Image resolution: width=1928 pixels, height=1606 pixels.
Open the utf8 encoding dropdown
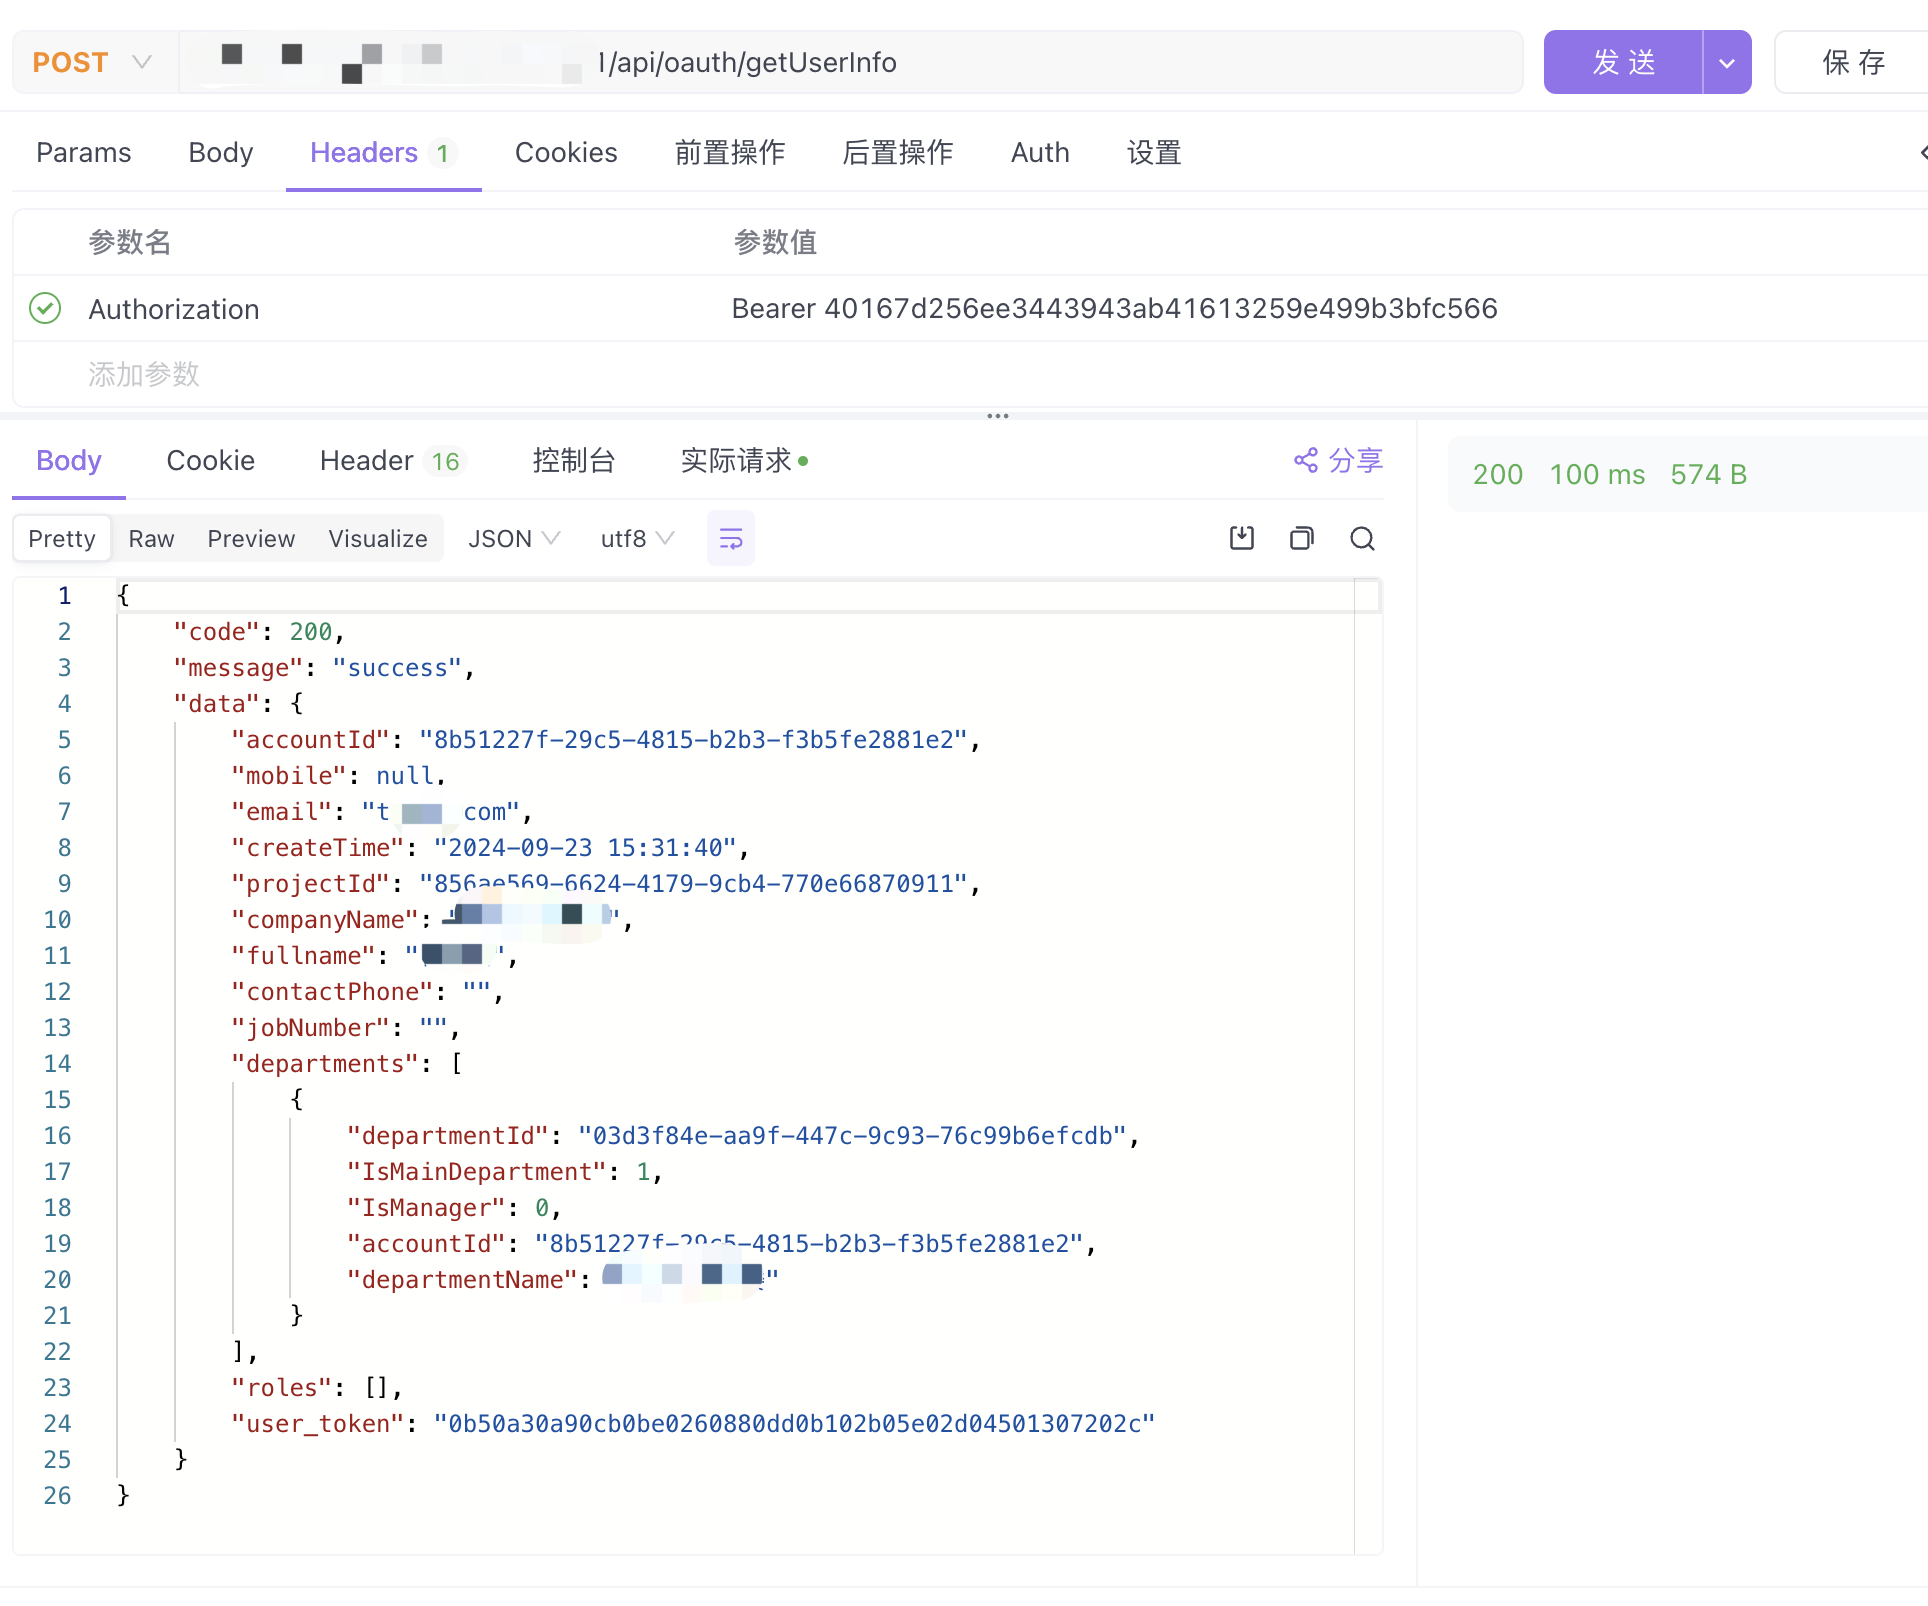tap(637, 538)
